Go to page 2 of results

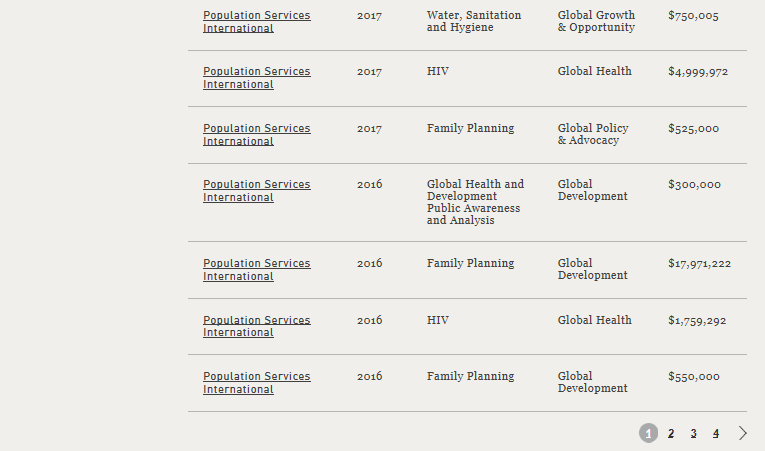[671, 433]
